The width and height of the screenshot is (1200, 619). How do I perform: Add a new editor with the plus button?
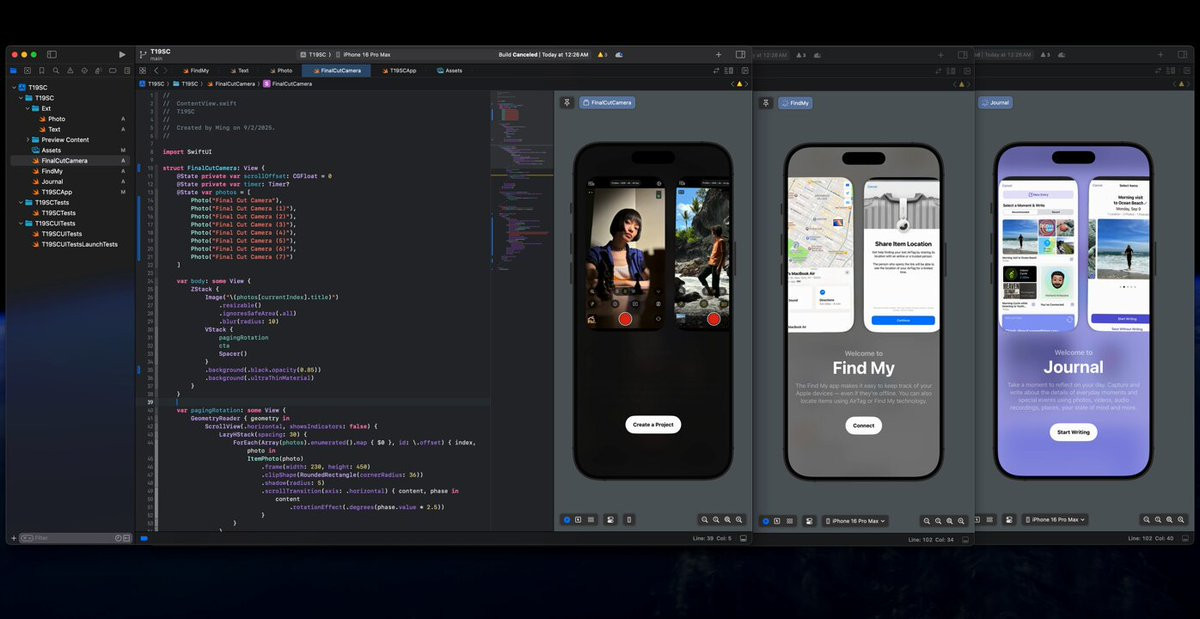pyautogui.click(x=718, y=54)
